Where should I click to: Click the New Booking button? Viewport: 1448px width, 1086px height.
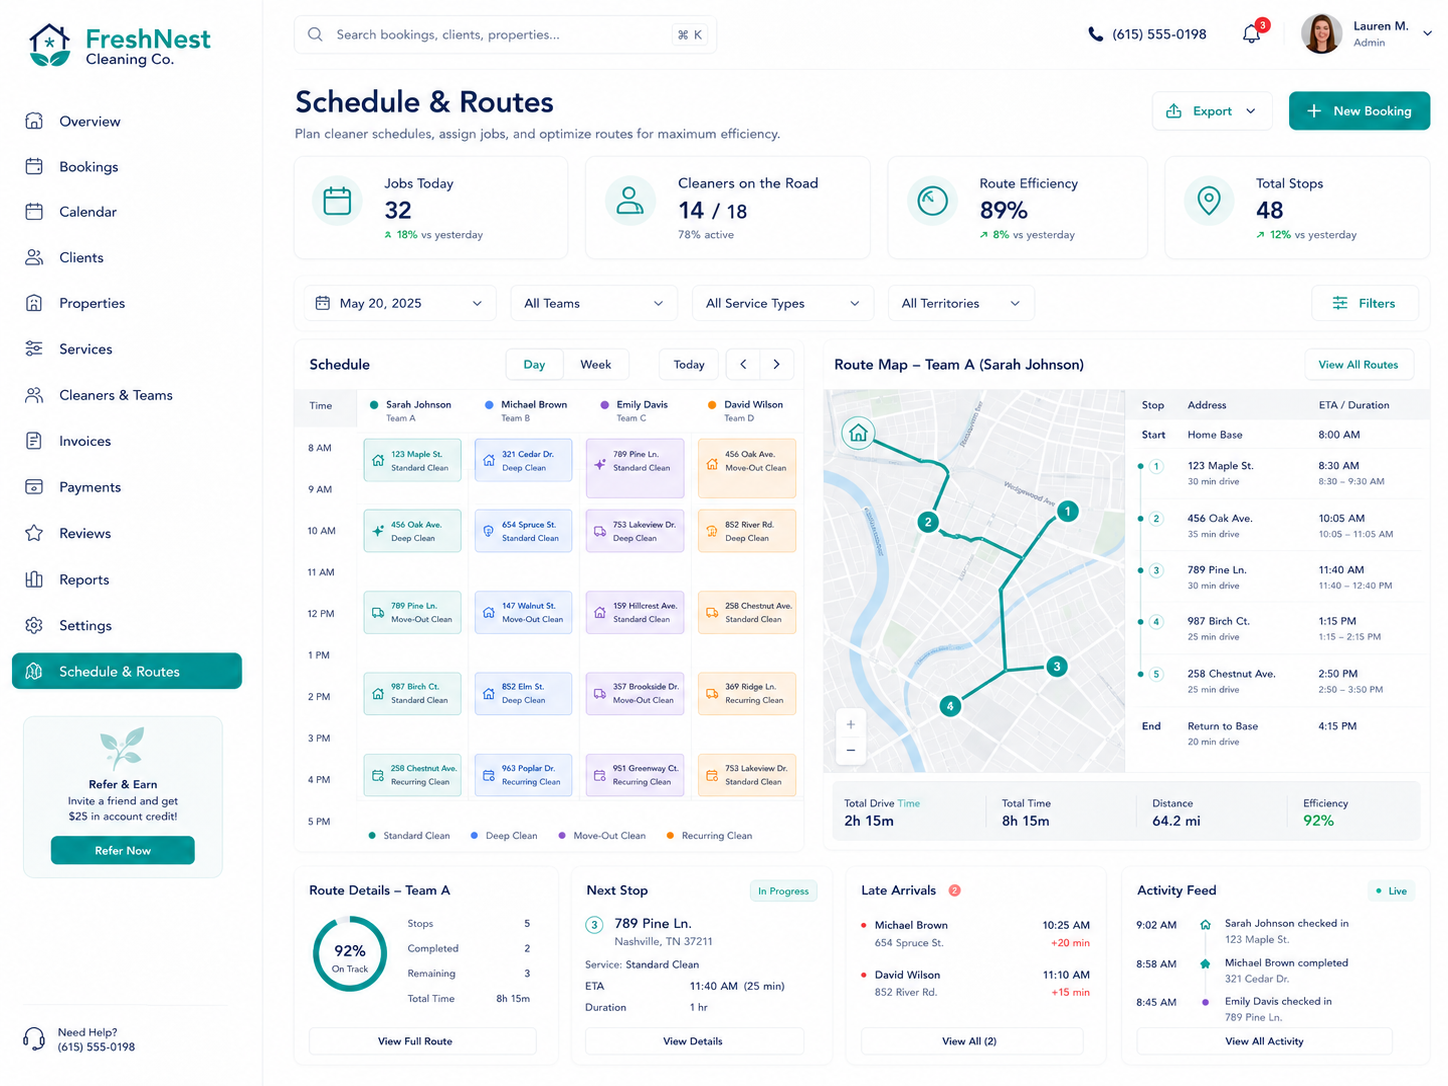pyautogui.click(x=1359, y=111)
